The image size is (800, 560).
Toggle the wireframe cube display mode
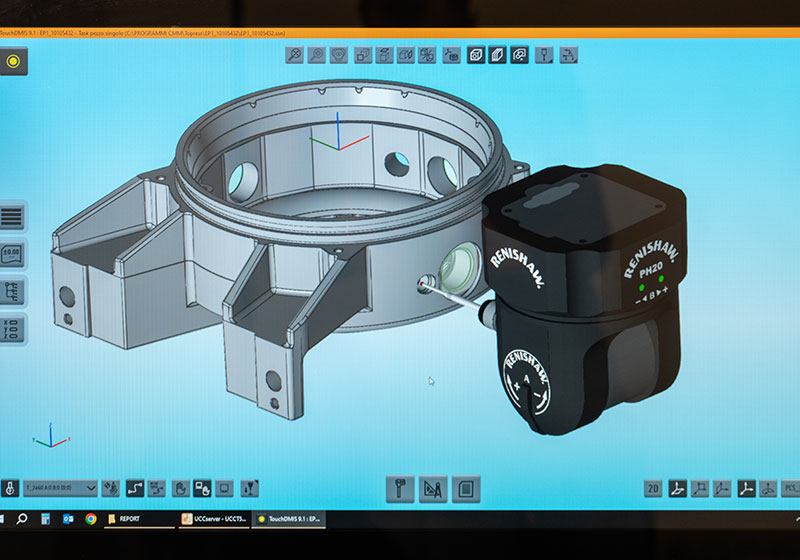[x=476, y=55]
